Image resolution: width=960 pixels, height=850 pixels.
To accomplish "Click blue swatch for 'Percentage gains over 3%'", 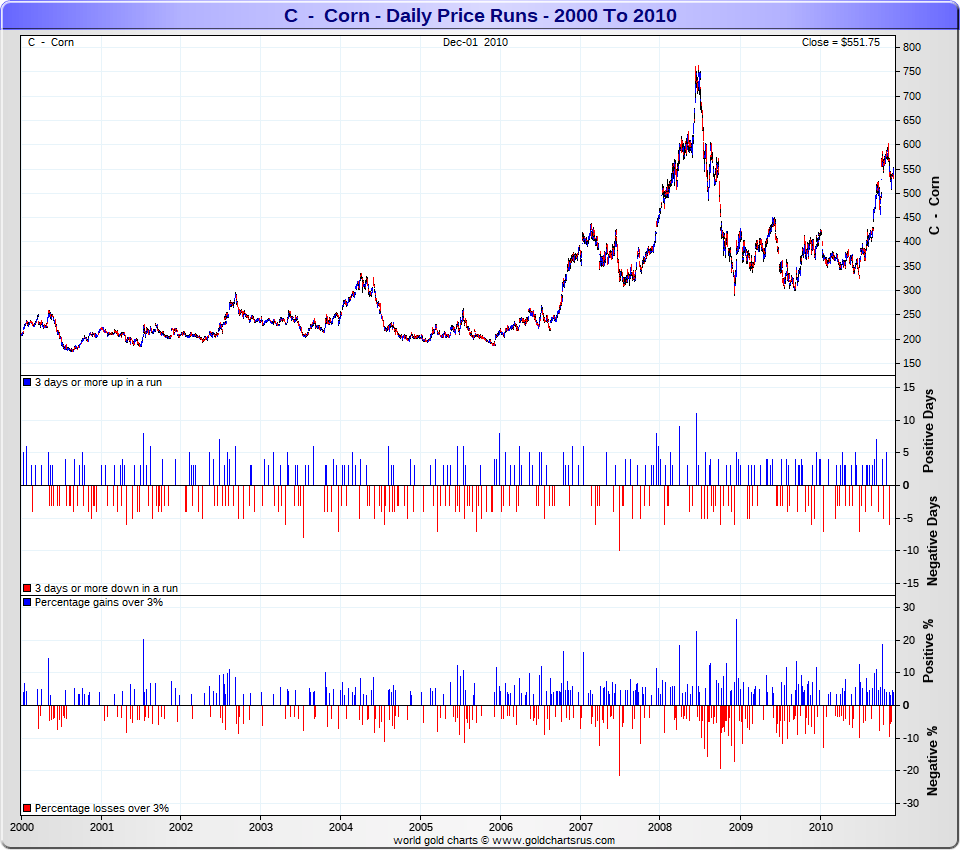I will (x=27, y=603).
